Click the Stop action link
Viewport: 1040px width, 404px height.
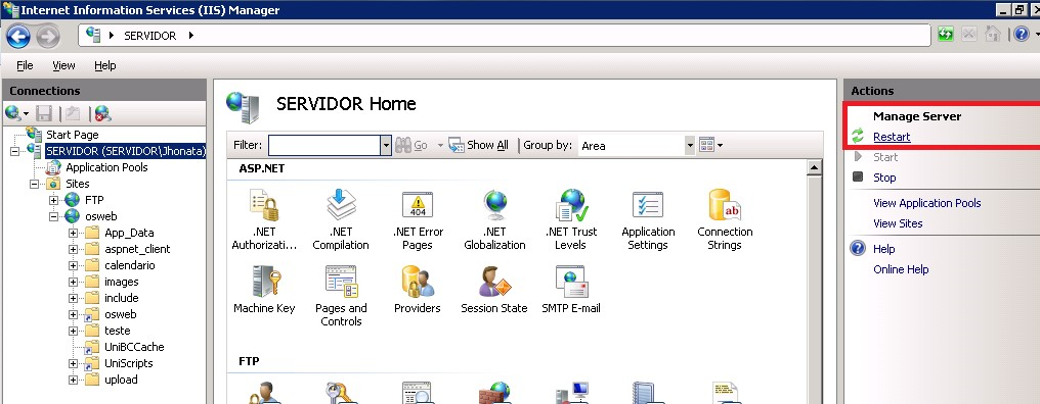[884, 177]
